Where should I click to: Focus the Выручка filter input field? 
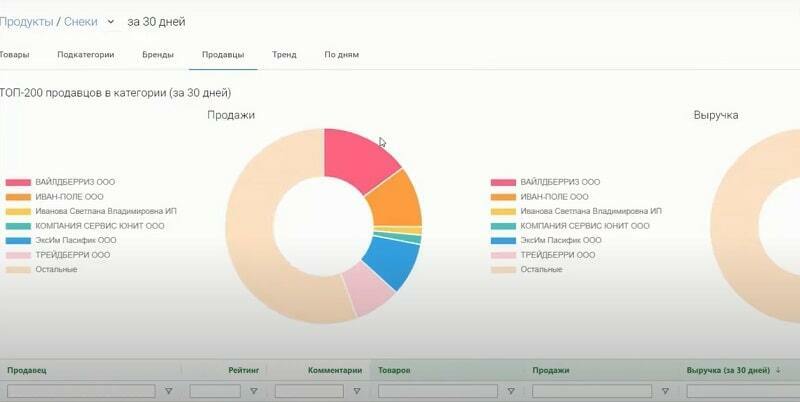pyautogui.click(x=743, y=391)
